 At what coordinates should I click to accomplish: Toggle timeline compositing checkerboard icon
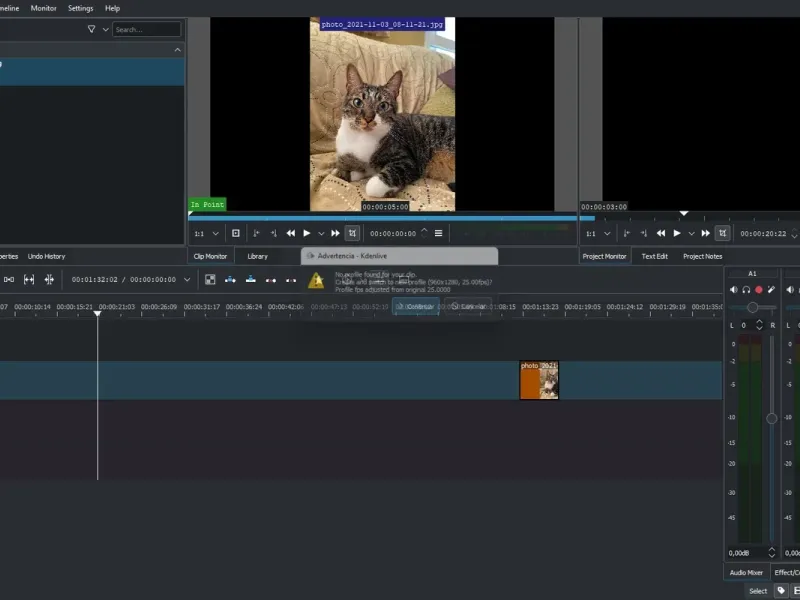pos(210,280)
